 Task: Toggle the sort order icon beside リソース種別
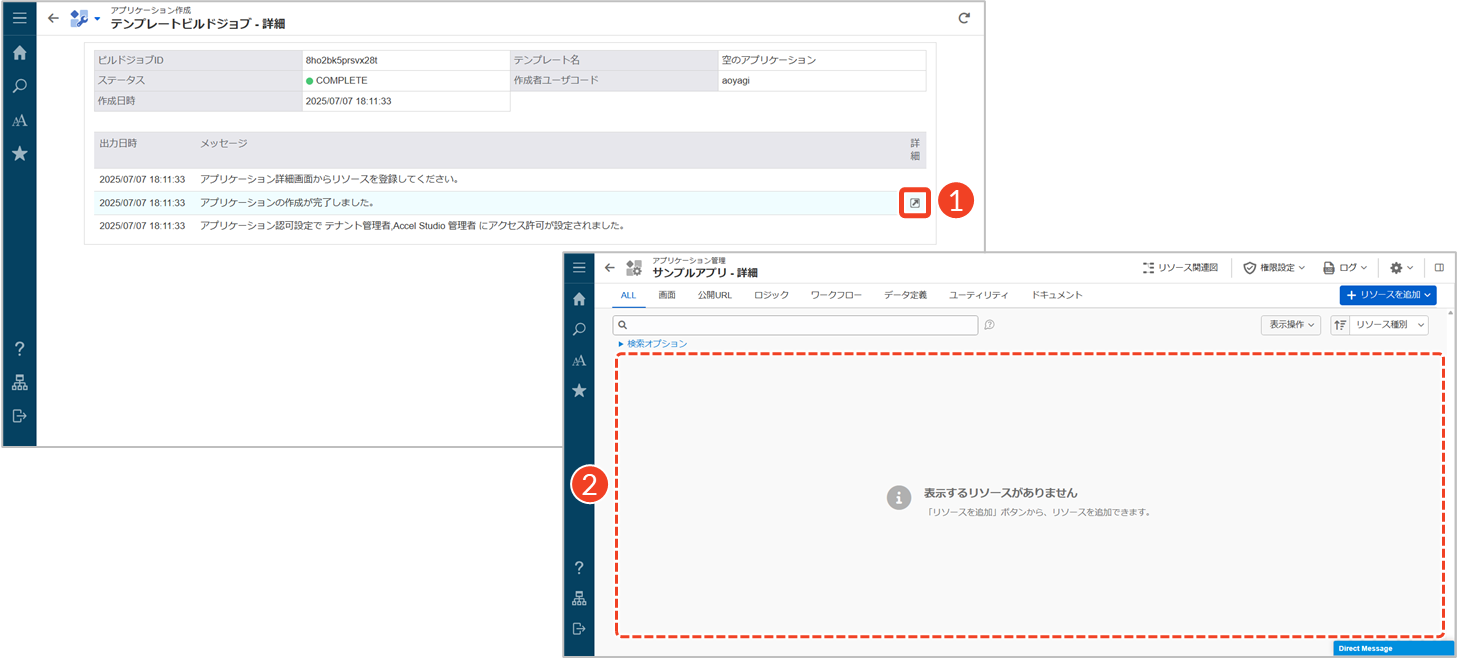click(x=1340, y=325)
